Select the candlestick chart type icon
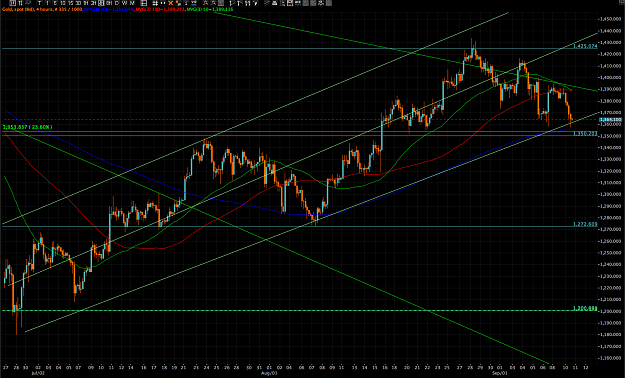The width and height of the screenshot is (625, 378). [x=12, y=3]
